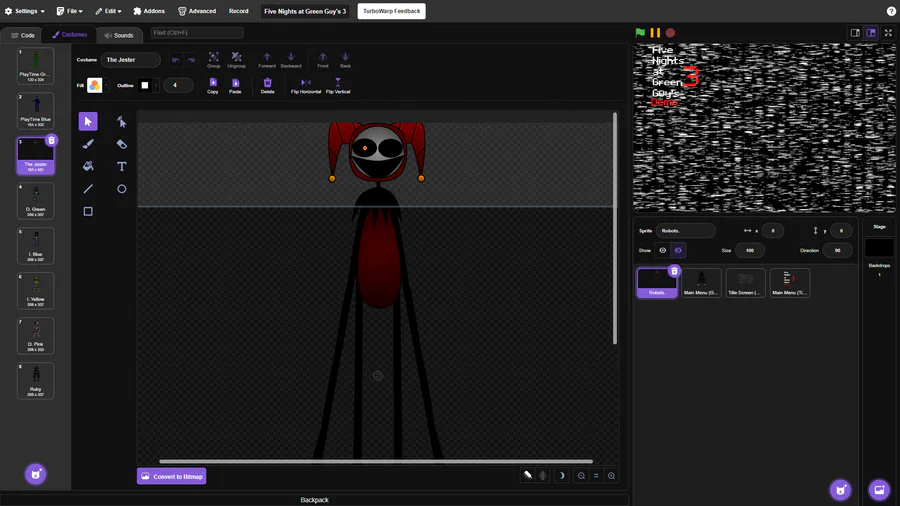900x506 pixels.
Task: Bring selection to Front
Action: point(323,60)
